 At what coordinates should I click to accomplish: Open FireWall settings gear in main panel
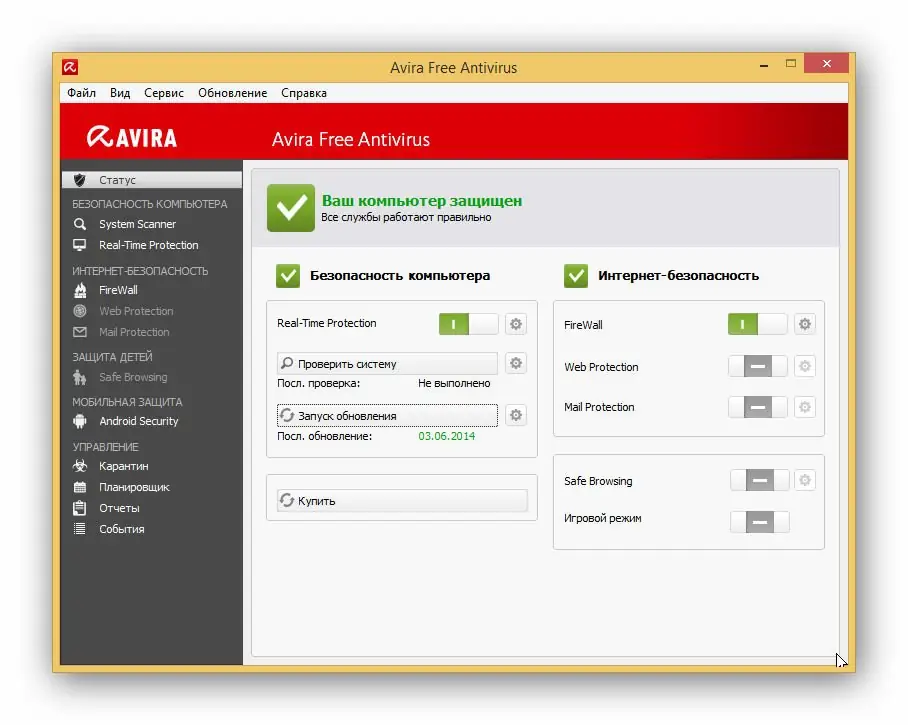pos(805,324)
